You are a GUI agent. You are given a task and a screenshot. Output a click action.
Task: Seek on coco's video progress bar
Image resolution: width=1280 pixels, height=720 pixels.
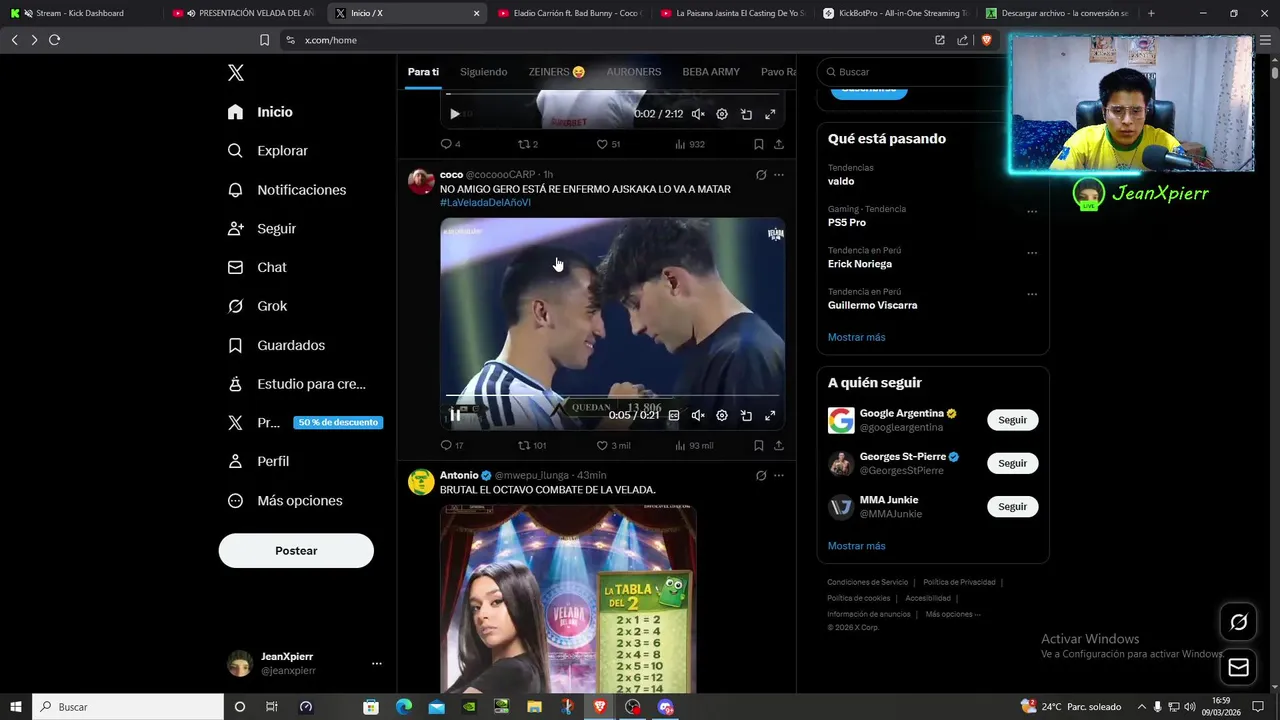tap(612, 395)
